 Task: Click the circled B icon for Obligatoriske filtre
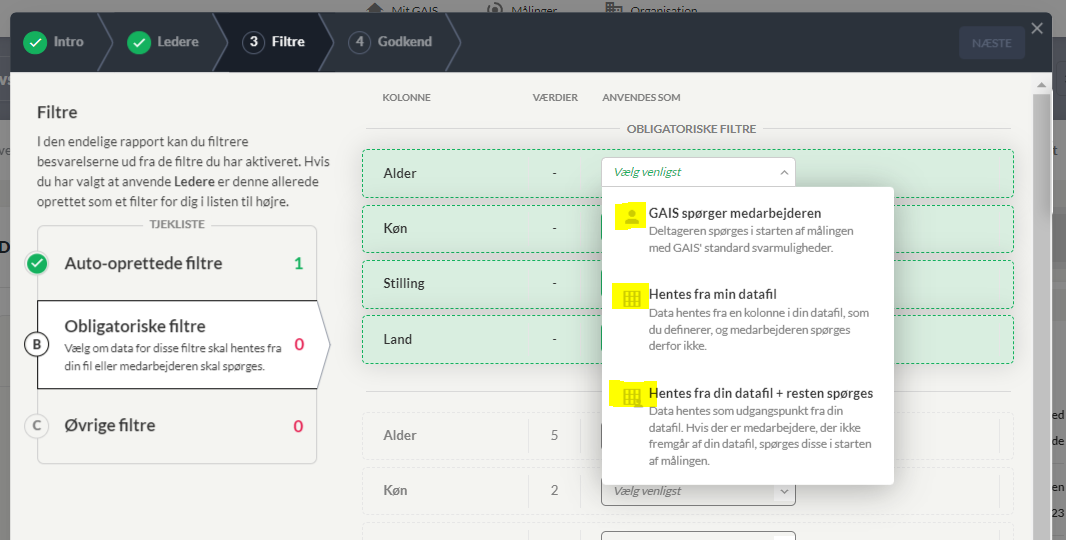click(x=37, y=344)
